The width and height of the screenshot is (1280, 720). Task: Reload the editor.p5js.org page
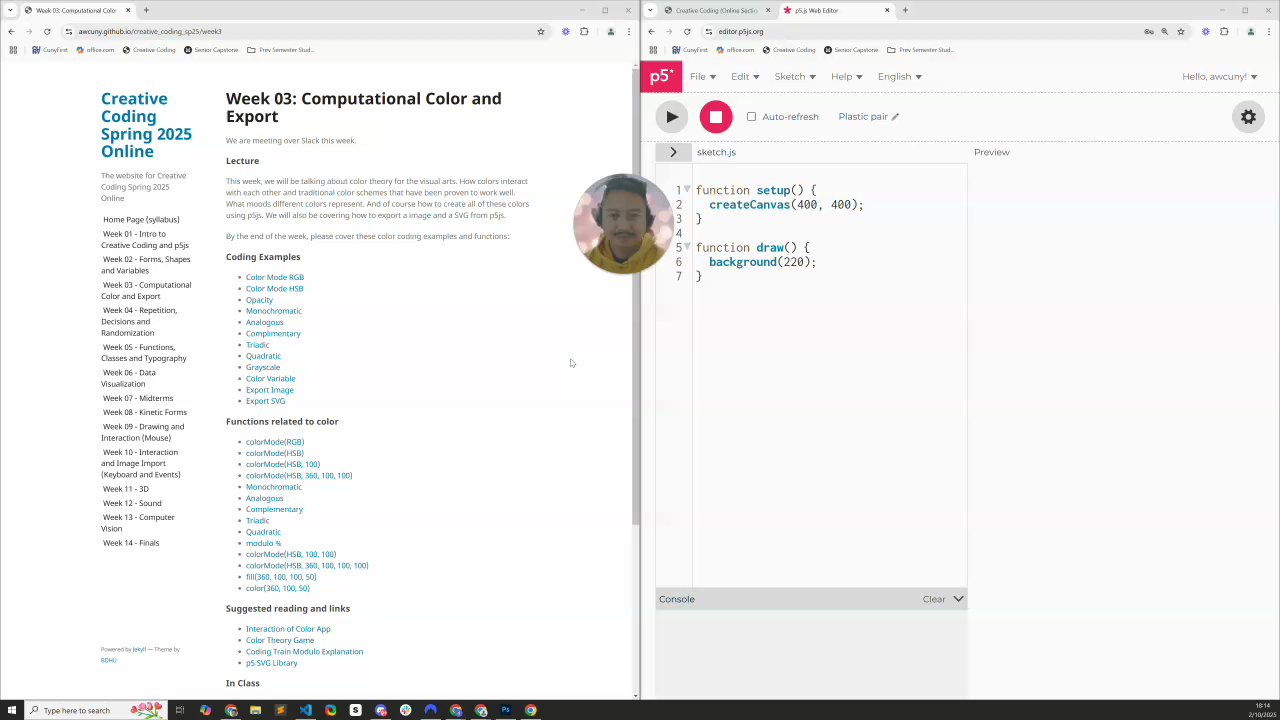[x=687, y=31]
